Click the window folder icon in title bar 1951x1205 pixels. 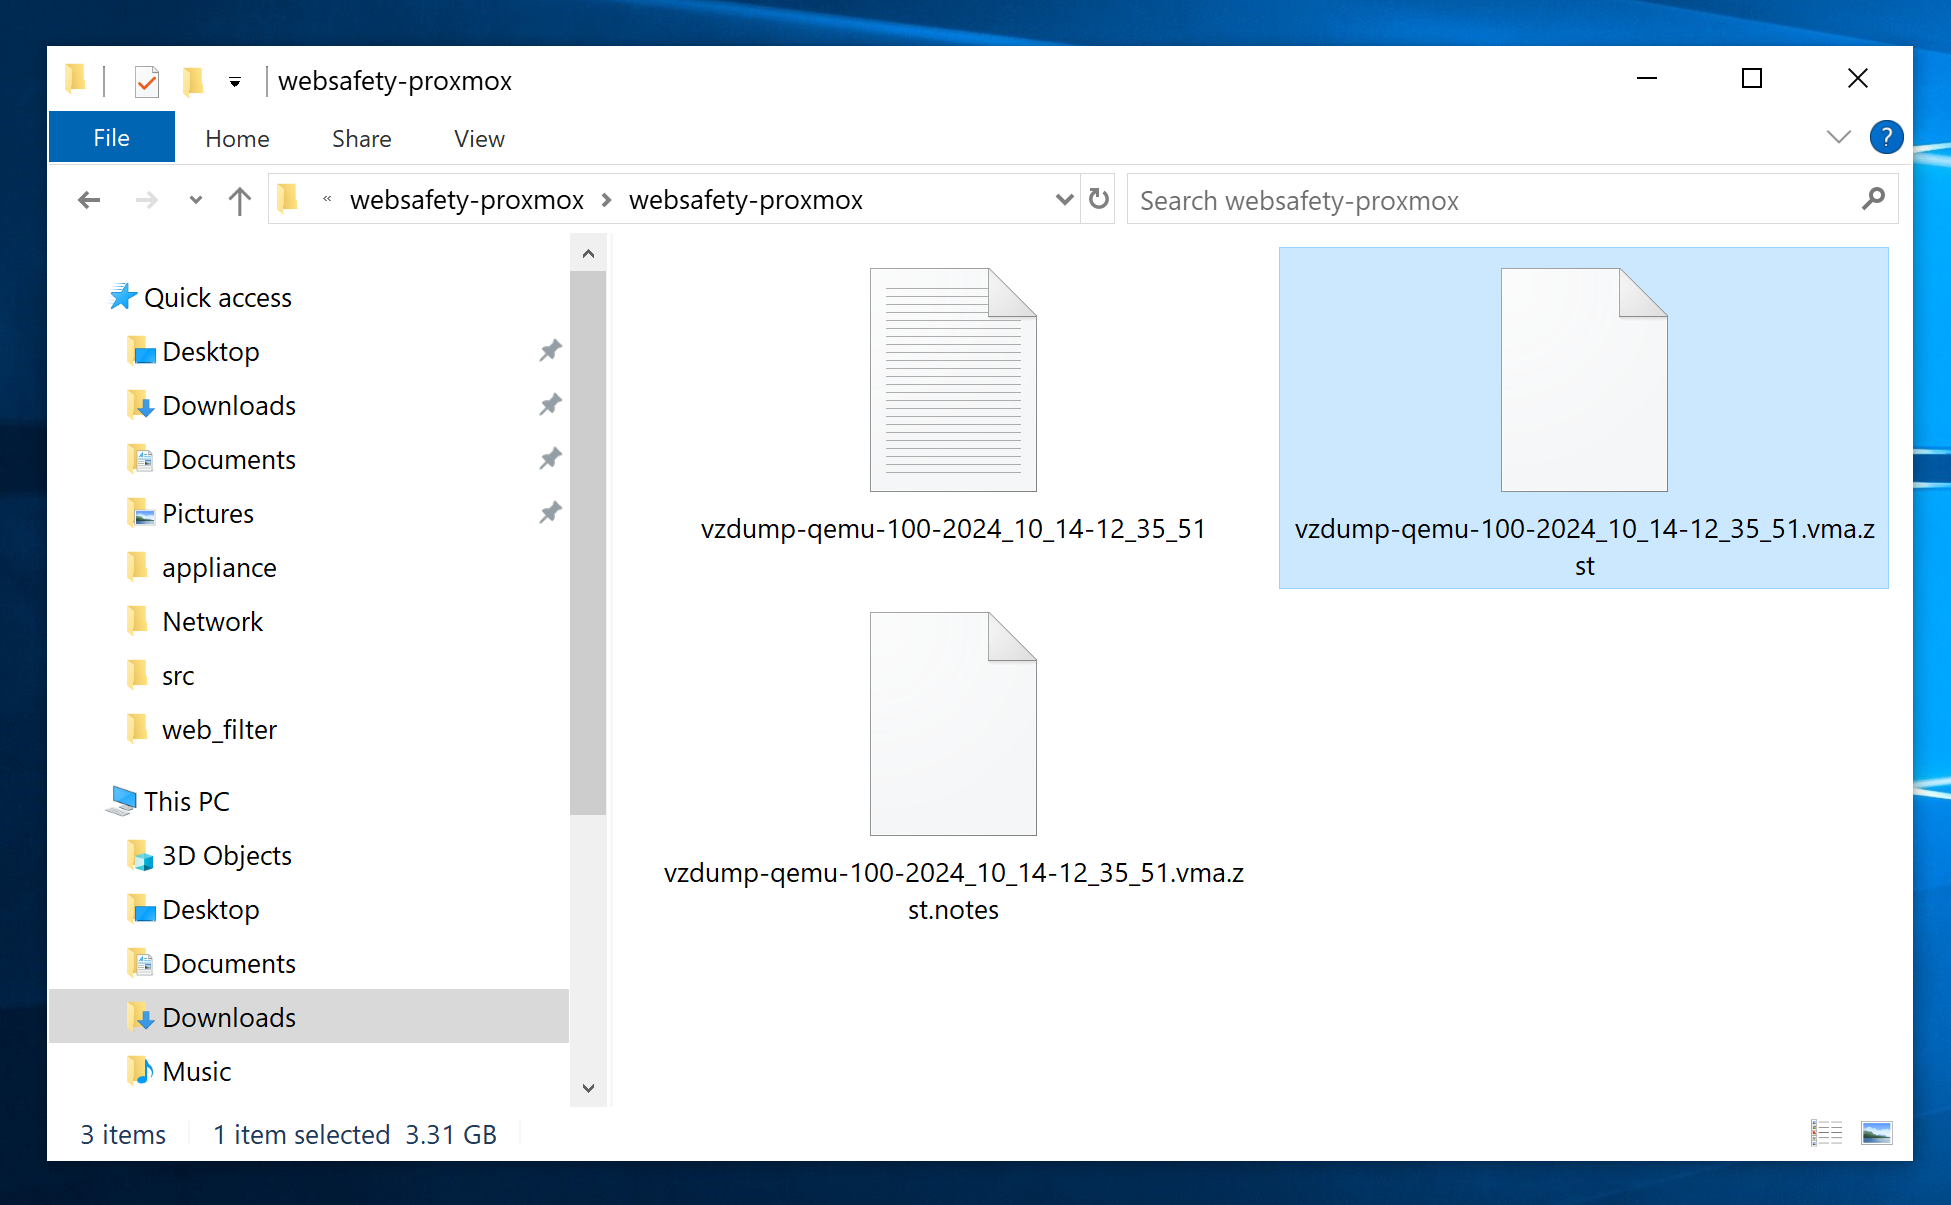tap(75, 79)
